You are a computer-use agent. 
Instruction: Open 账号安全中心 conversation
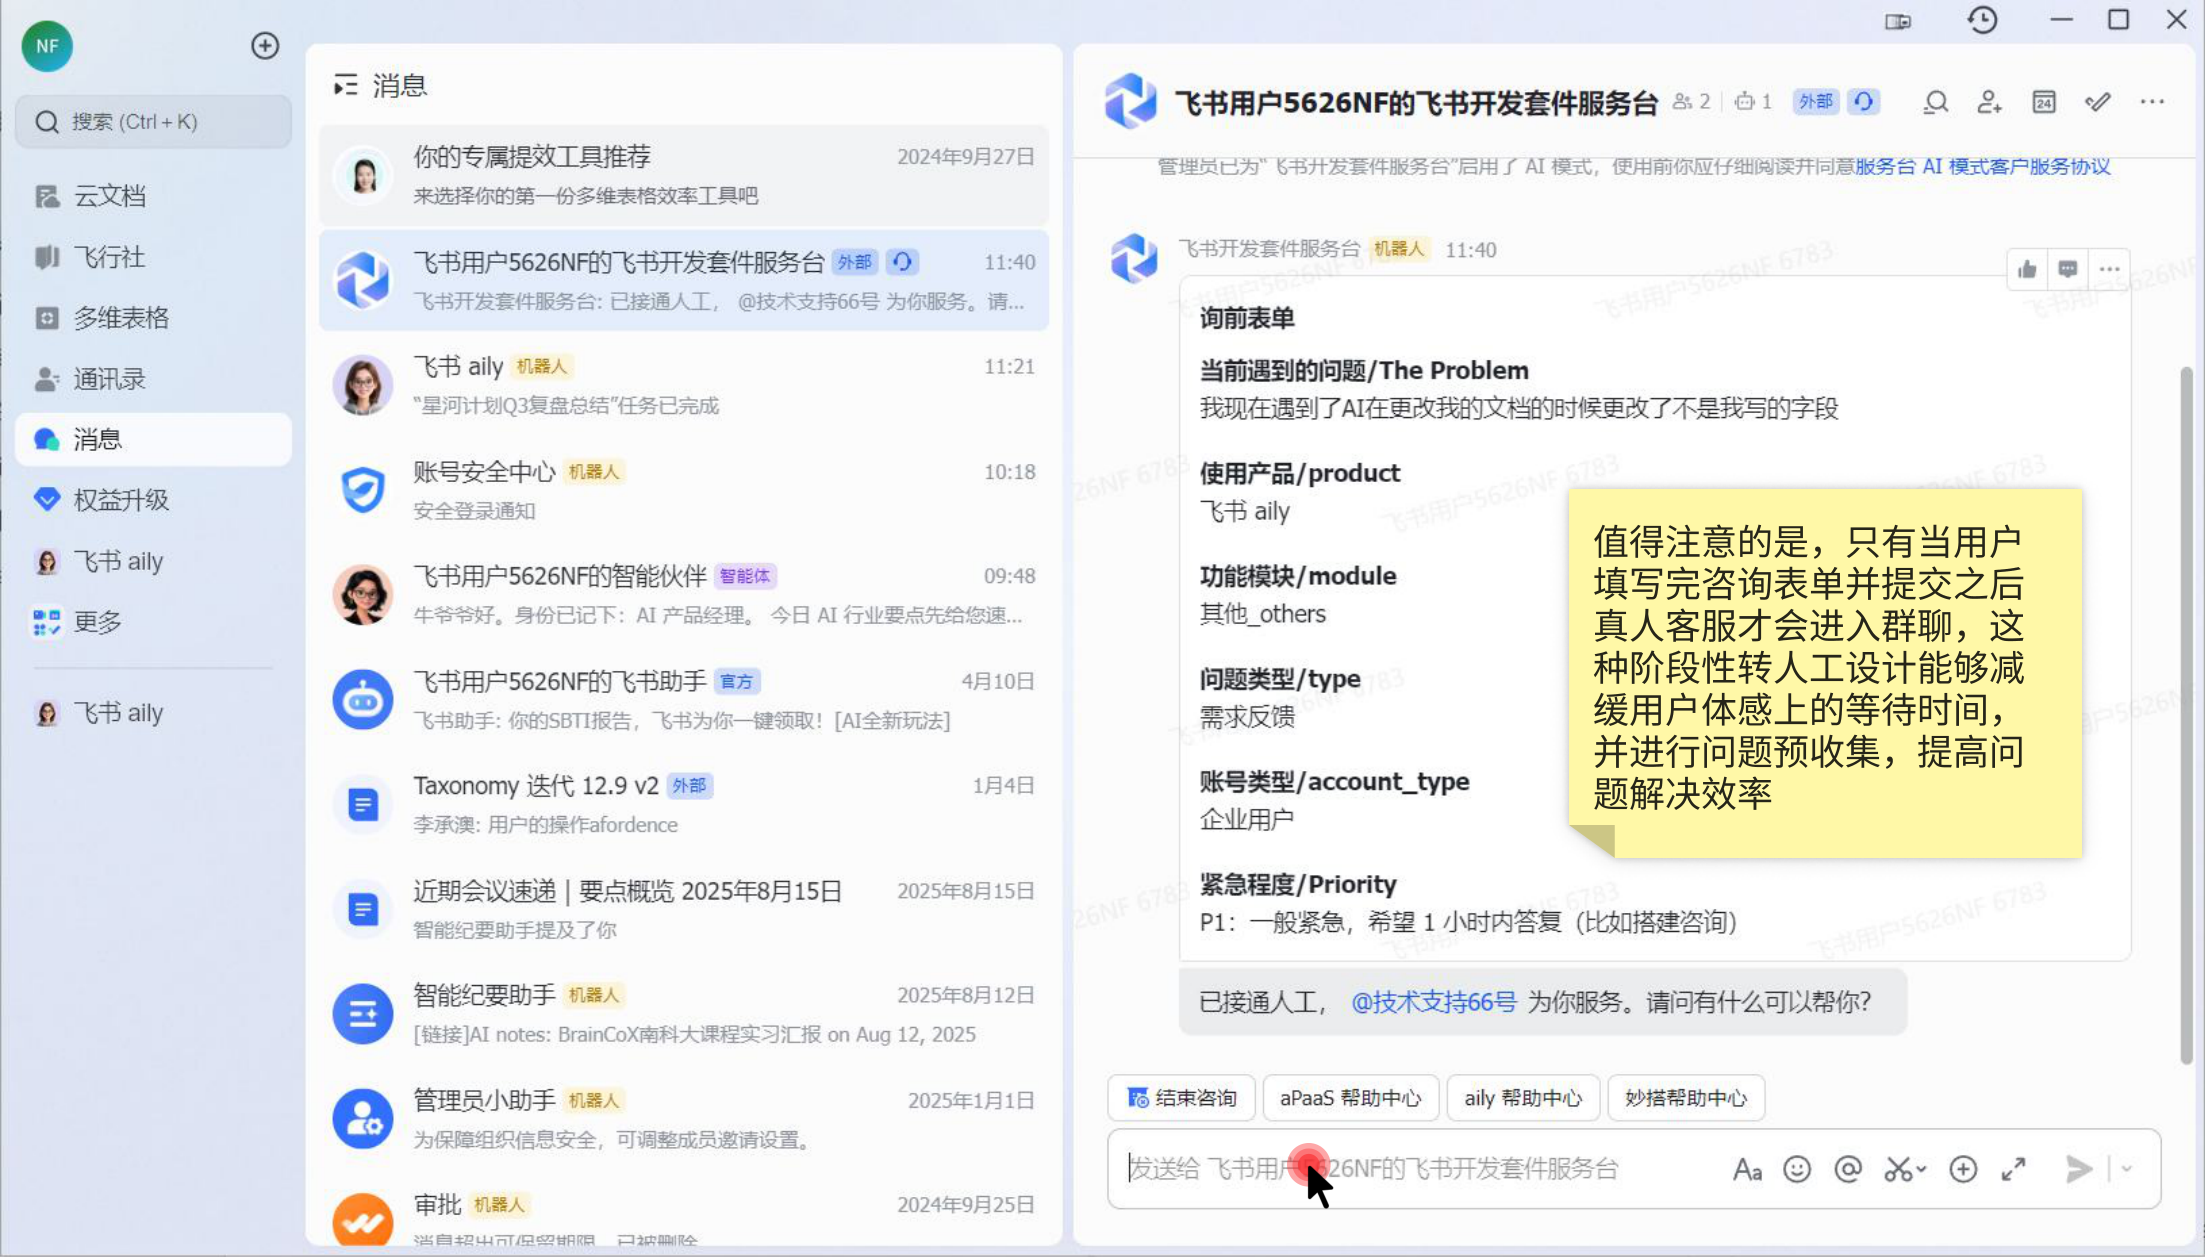pos(684,490)
